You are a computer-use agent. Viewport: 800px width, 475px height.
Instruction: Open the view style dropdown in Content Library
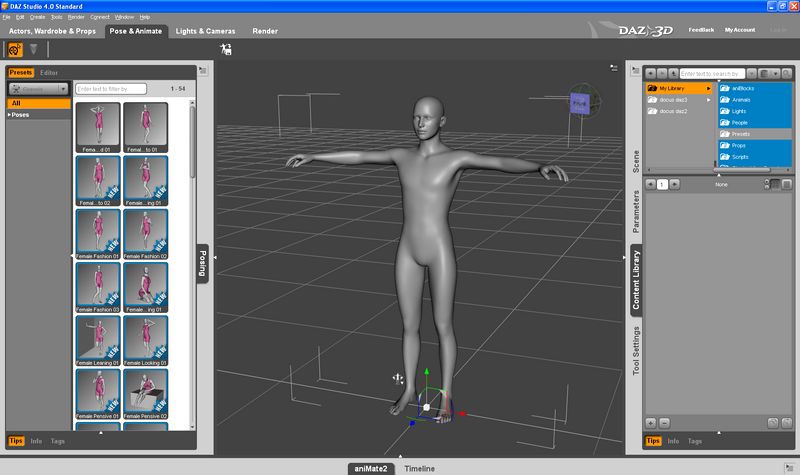coord(769,73)
